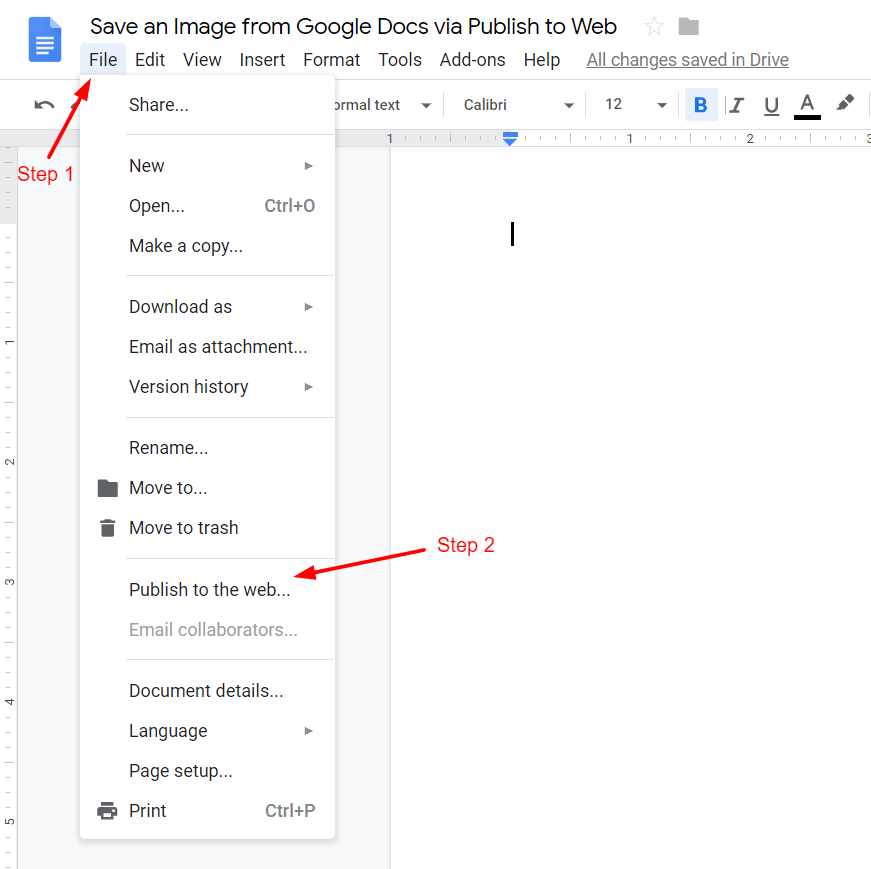Open the text color picker
871x869 pixels.
pos(806,104)
